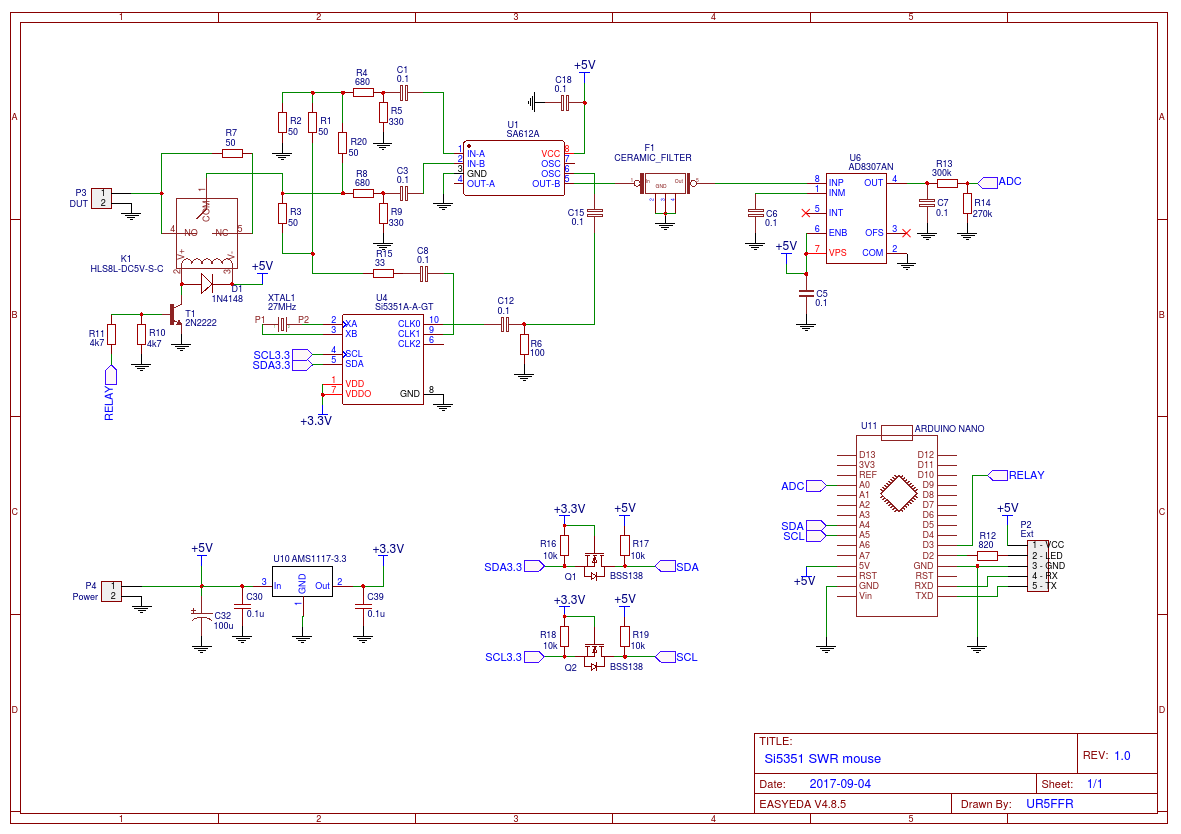Click the BSS138 MOSFET Q2
The image size is (1181, 834).
594,658
